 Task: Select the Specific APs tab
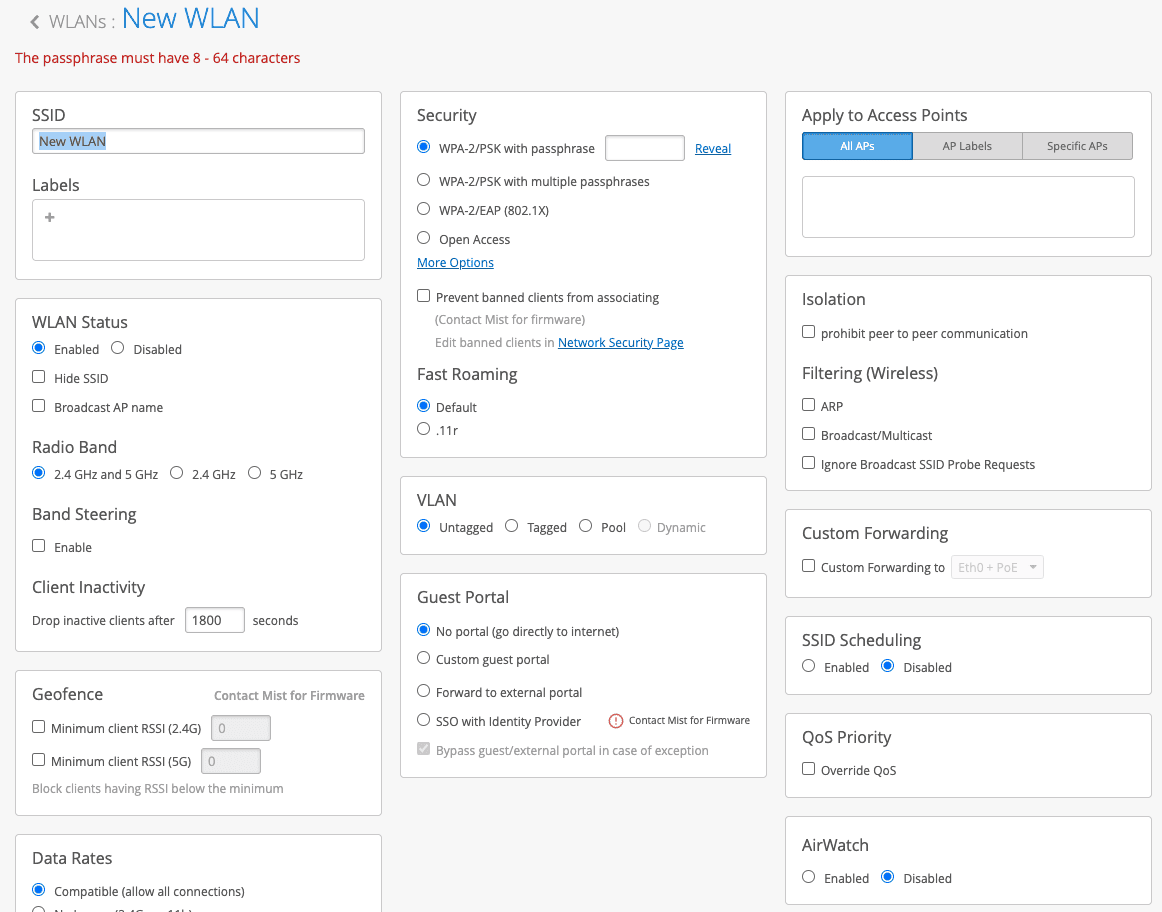(x=1077, y=146)
